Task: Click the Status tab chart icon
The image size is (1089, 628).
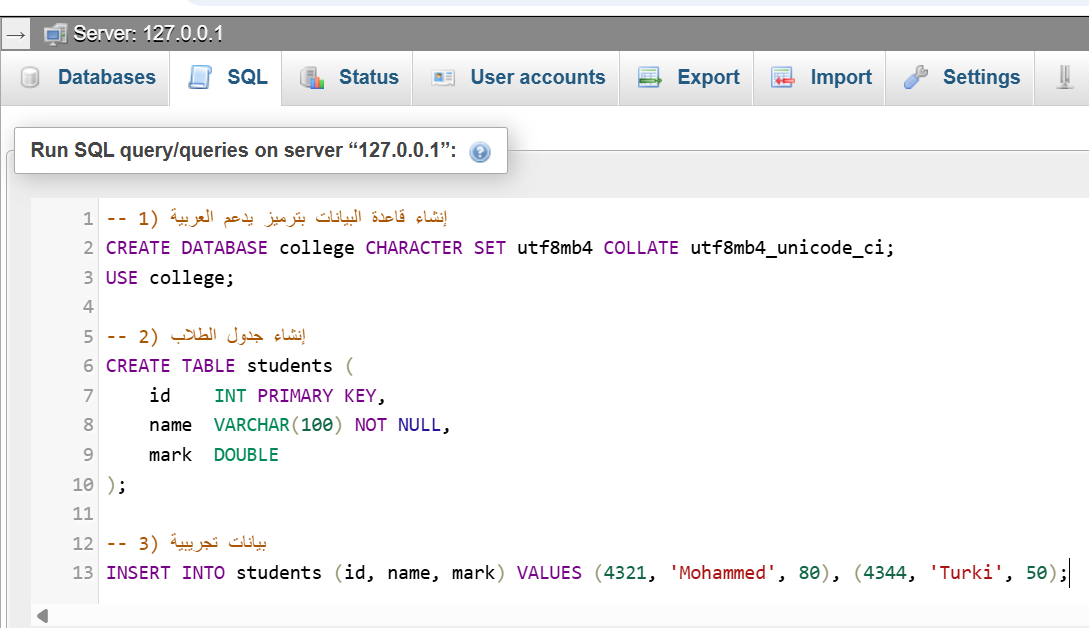Action: point(312,77)
